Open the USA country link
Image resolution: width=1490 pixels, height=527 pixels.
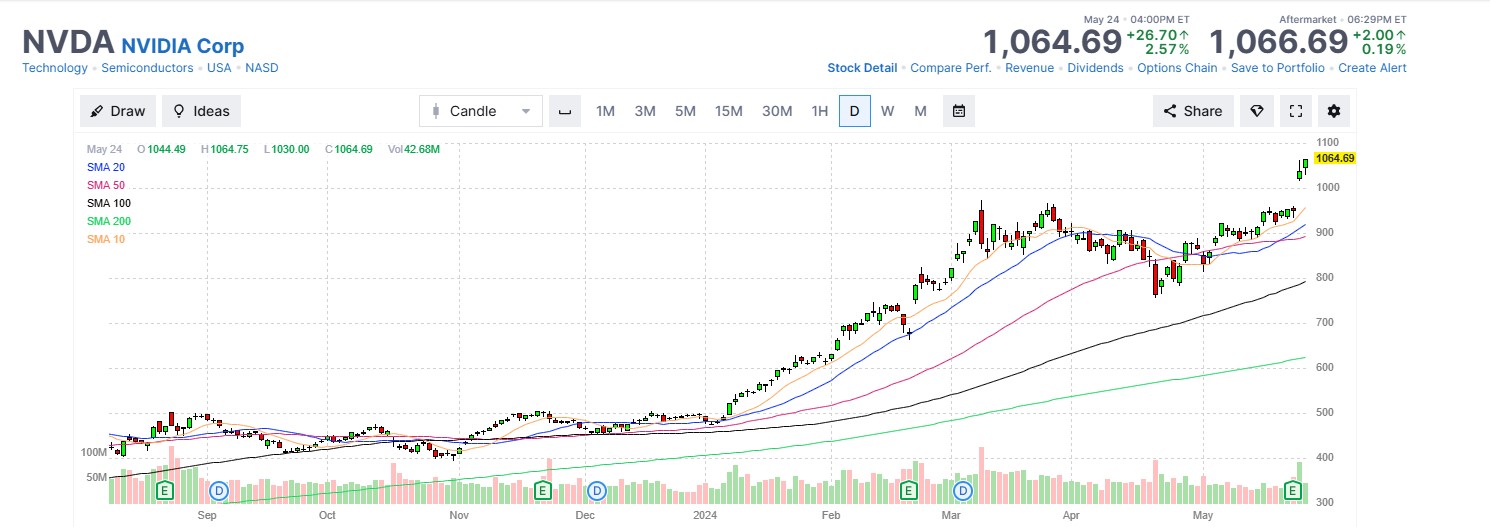point(219,68)
